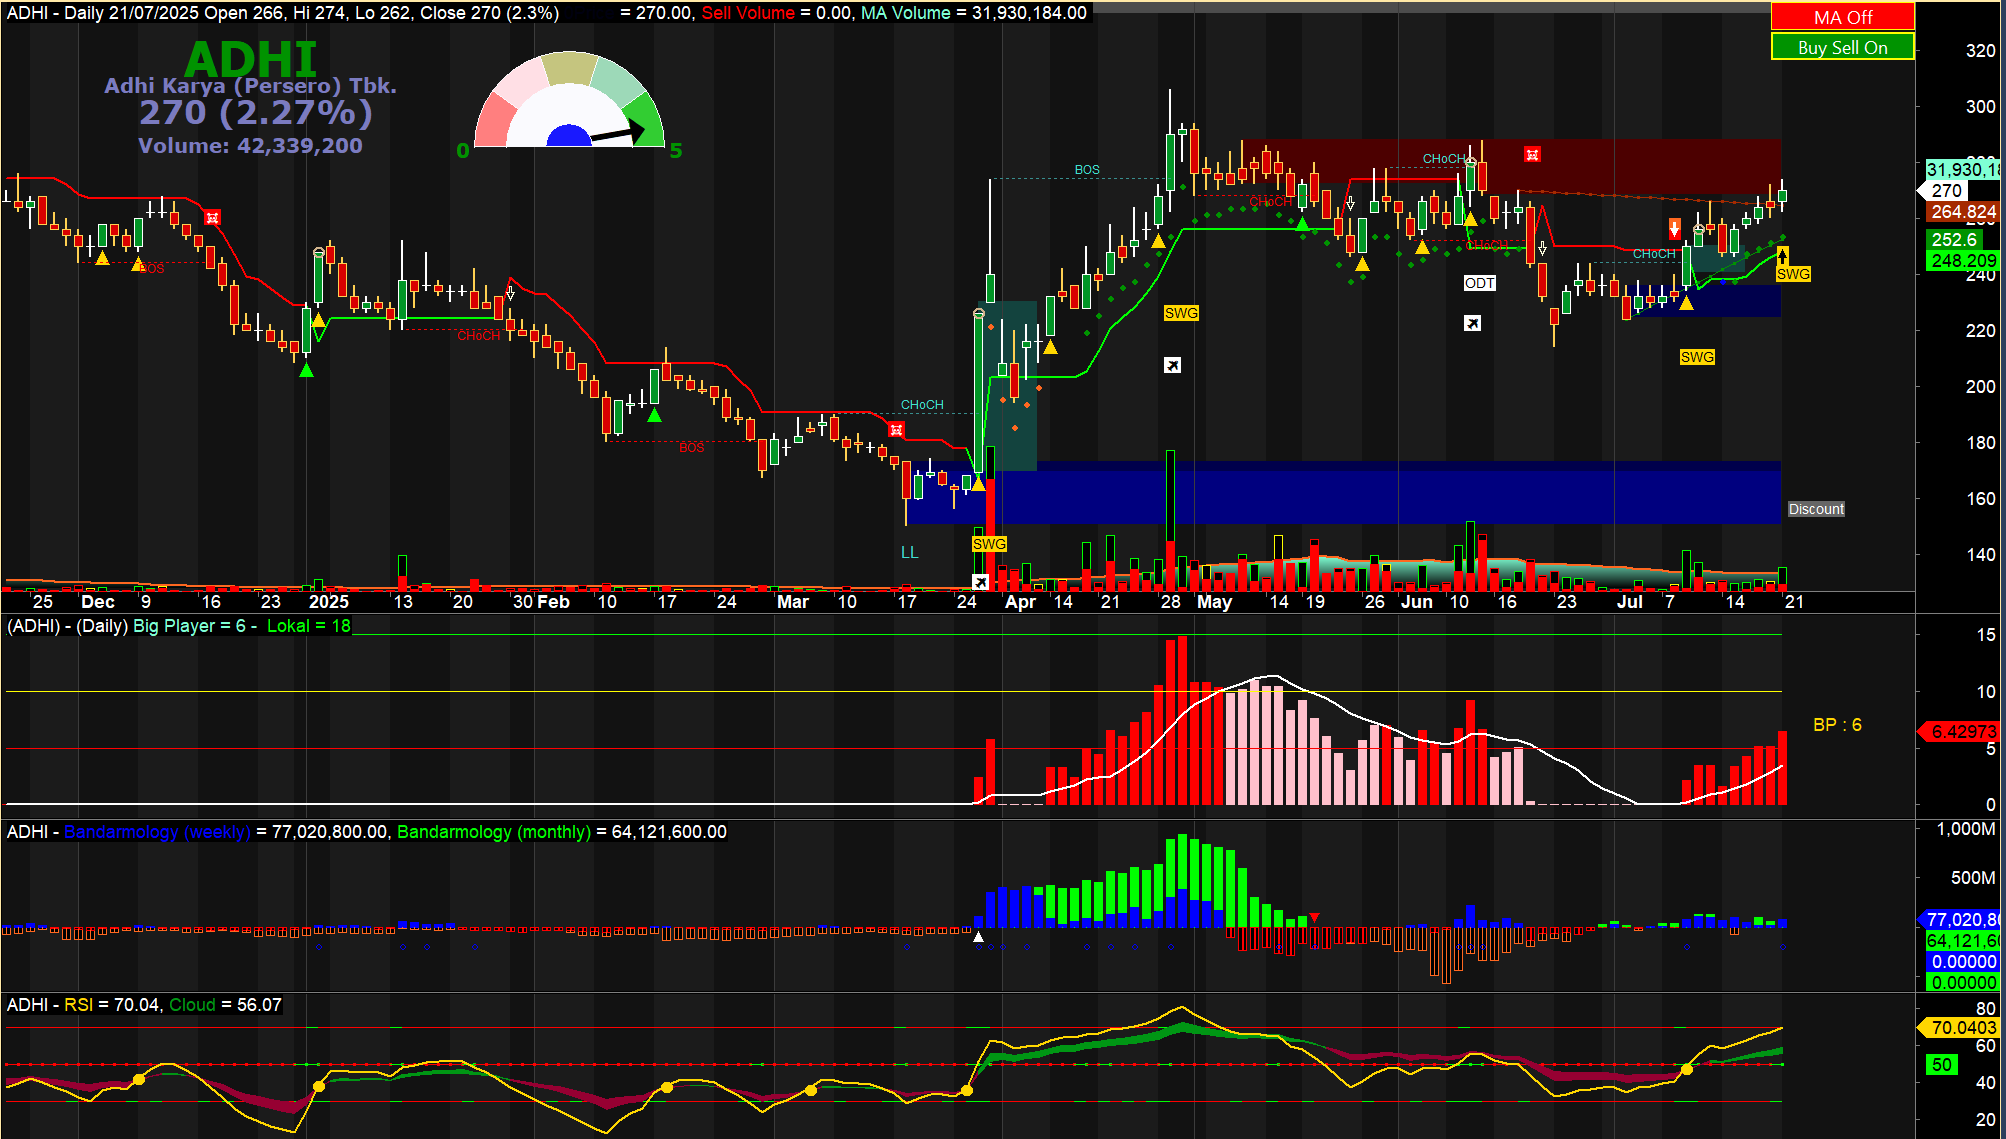The width and height of the screenshot is (2006, 1139).
Task: Click the Sell Volume label in the title bar
Action: [748, 13]
